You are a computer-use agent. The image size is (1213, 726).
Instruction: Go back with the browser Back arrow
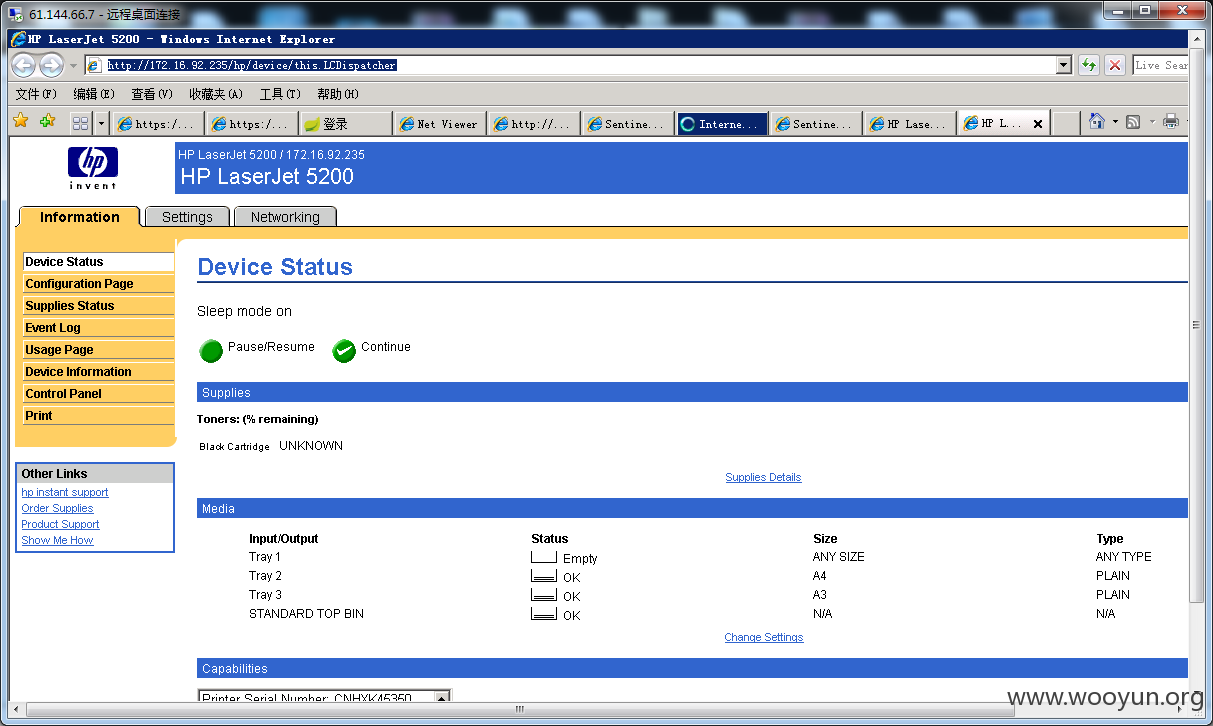[x=23, y=66]
